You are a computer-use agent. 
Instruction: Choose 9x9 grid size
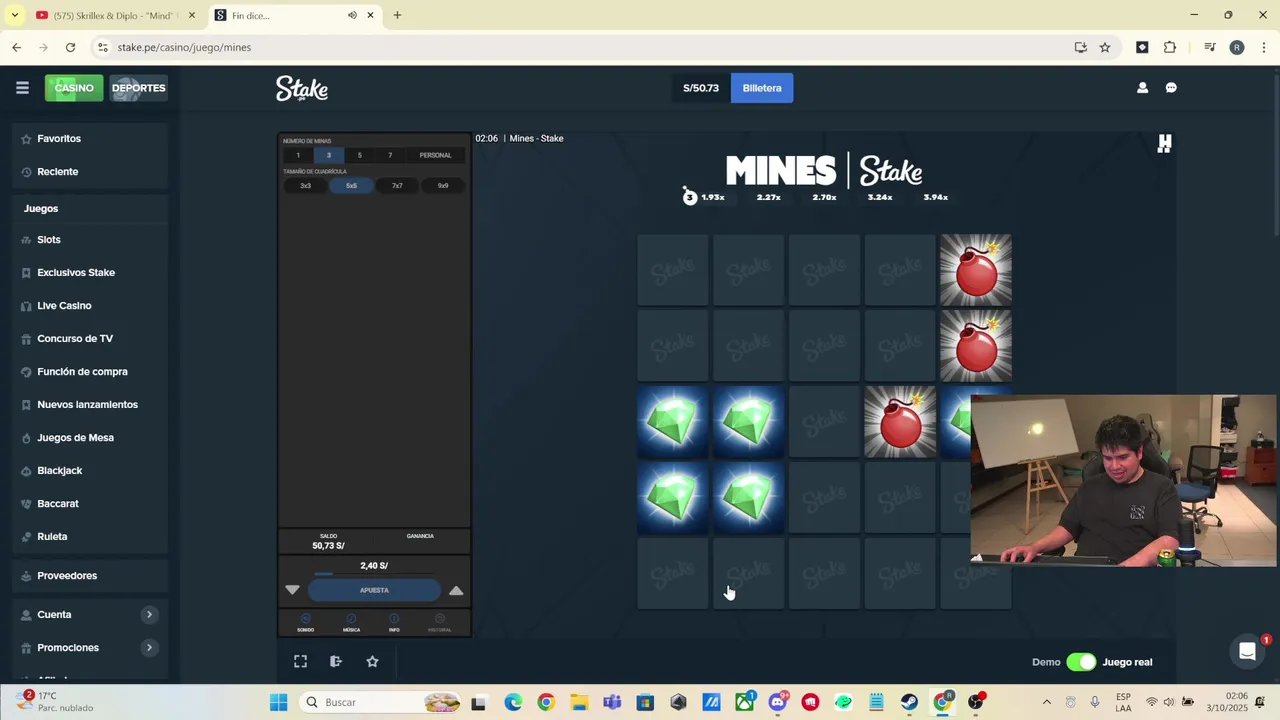443,186
